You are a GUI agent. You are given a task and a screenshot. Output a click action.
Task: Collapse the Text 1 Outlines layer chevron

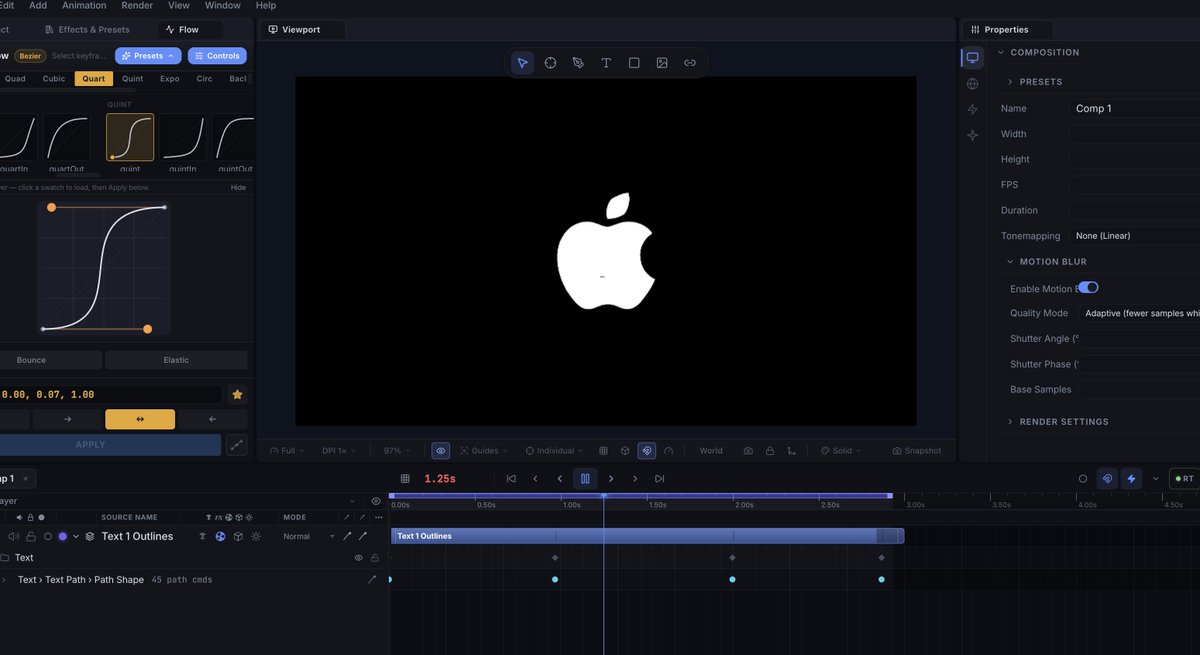click(76, 537)
